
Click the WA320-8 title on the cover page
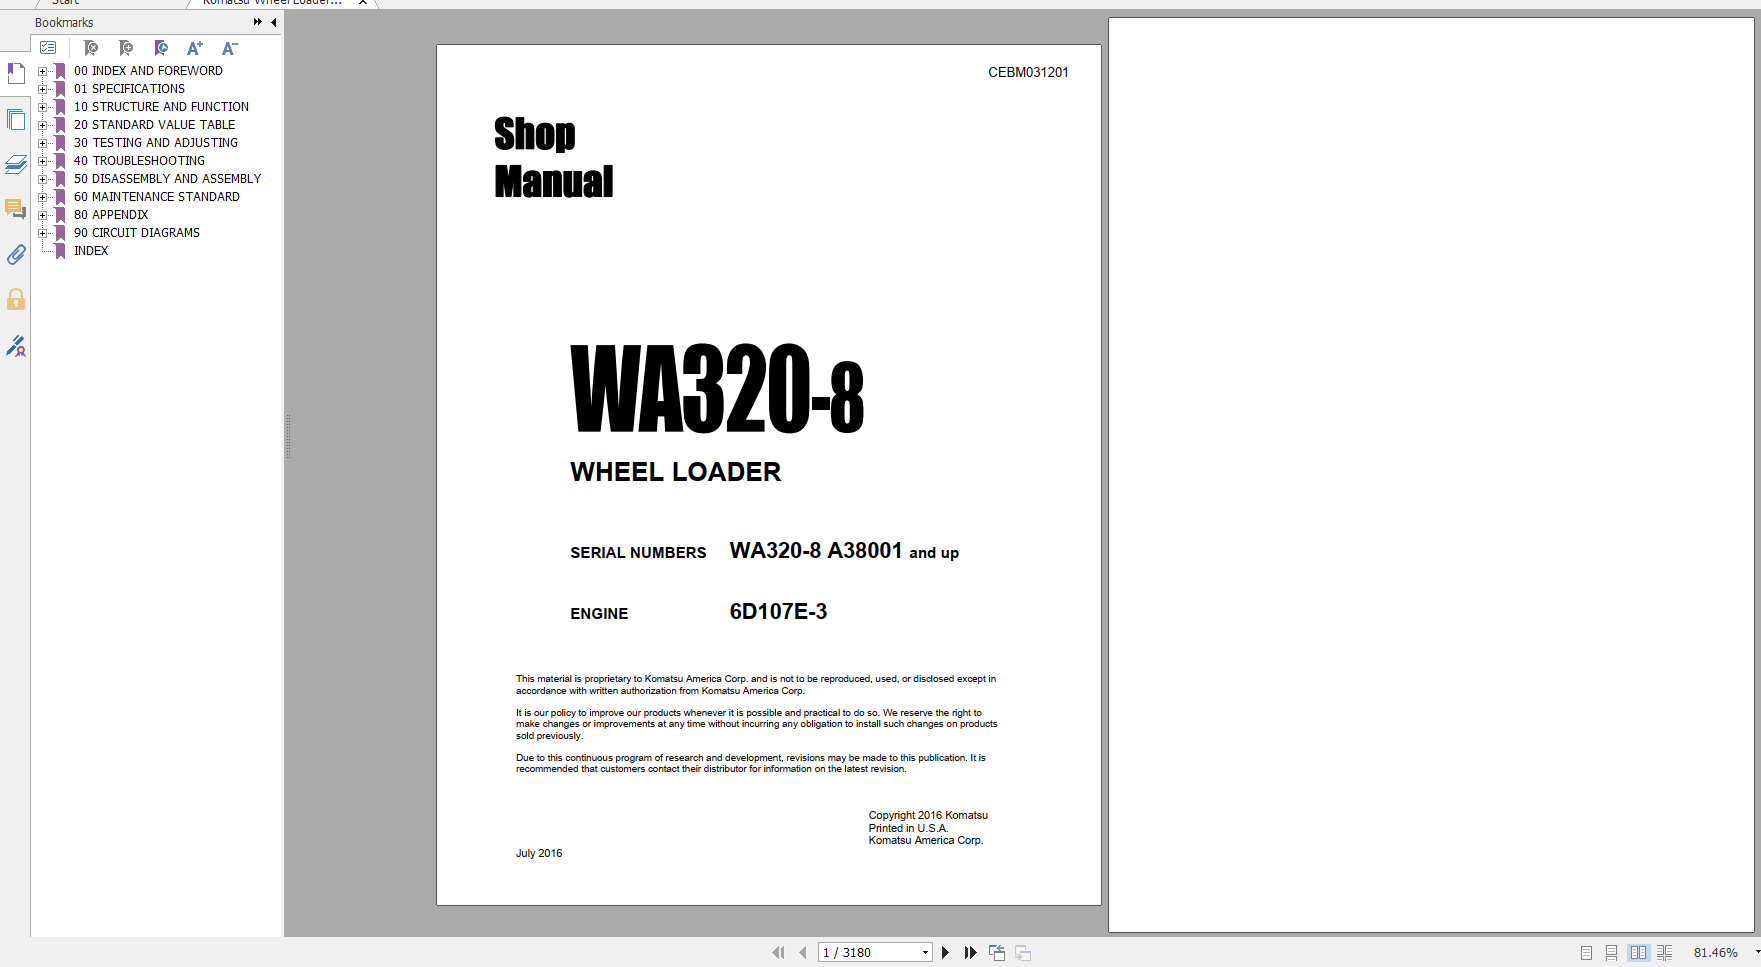tap(717, 389)
